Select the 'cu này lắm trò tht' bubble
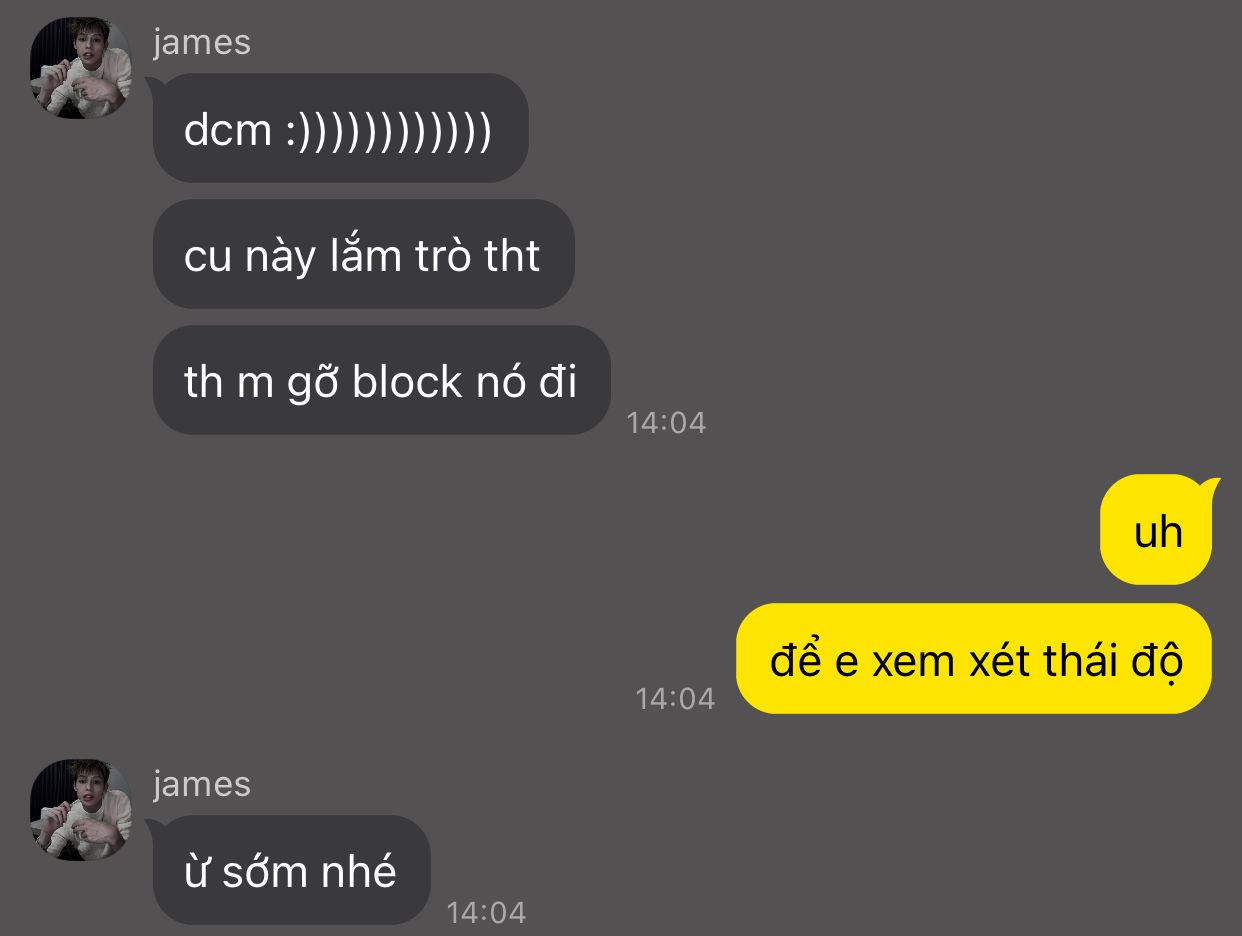Screen dimensions: 1242x936 coord(363,254)
